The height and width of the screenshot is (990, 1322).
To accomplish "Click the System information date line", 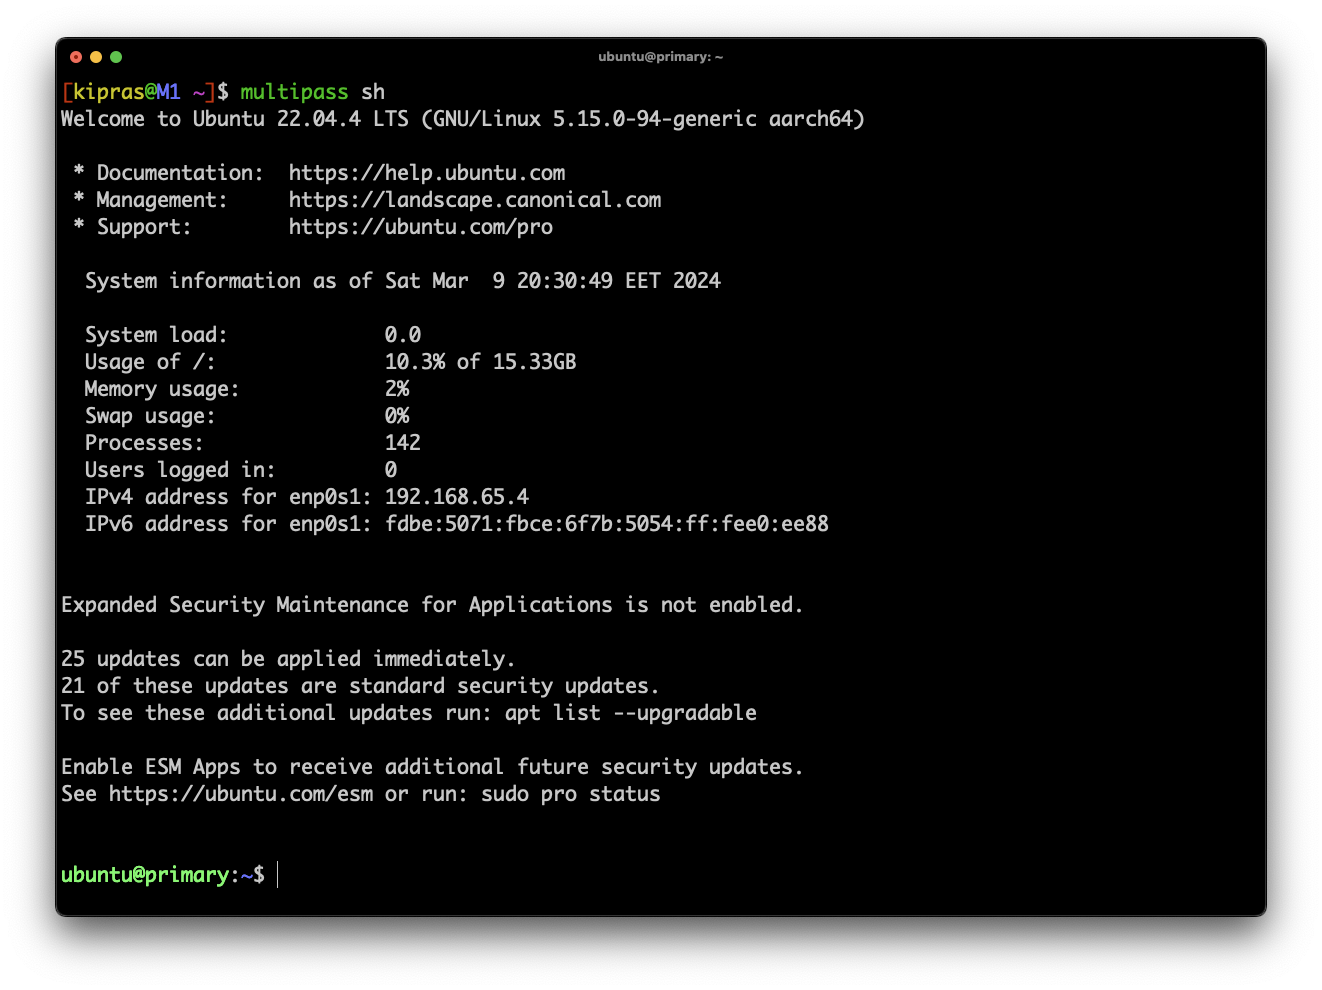I will pos(403,281).
